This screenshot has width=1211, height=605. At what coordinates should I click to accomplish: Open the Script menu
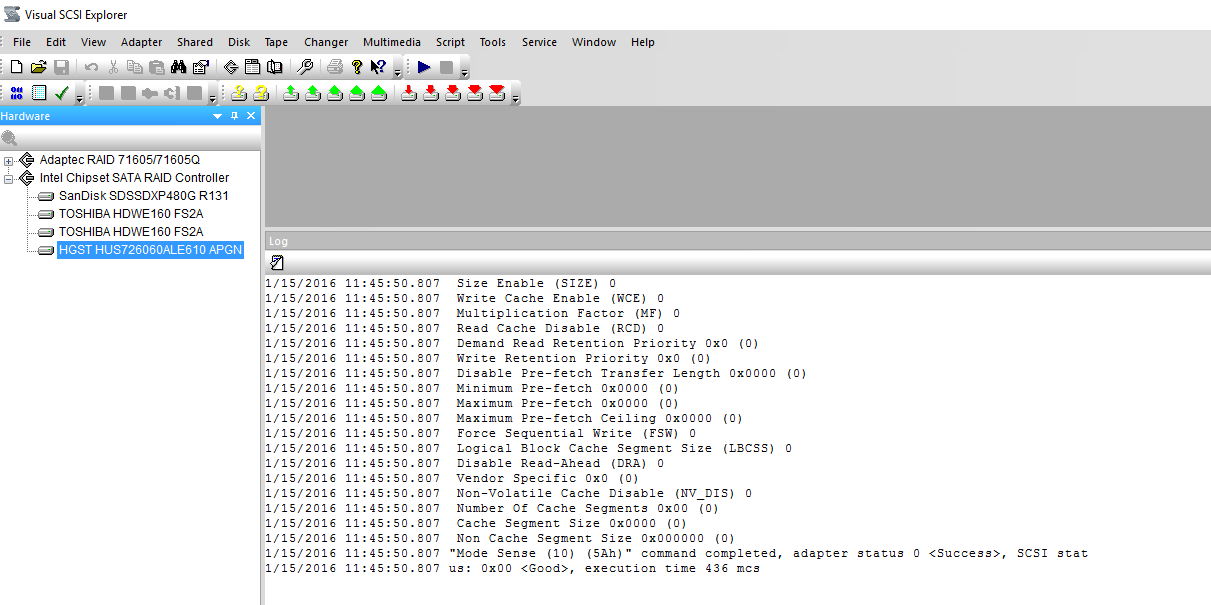(x=450, y=42)
